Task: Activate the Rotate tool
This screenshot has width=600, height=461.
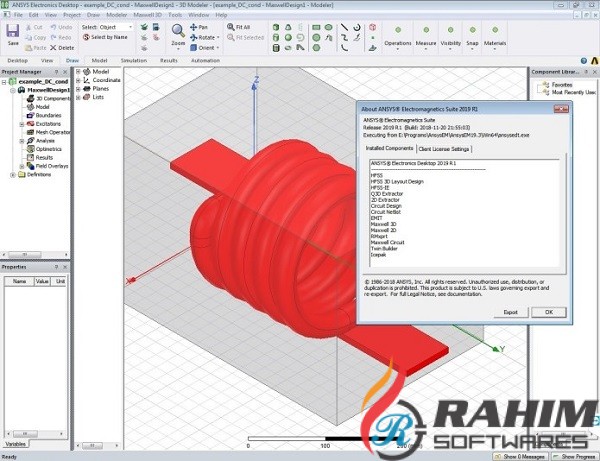Action: [x=204, y=37]
